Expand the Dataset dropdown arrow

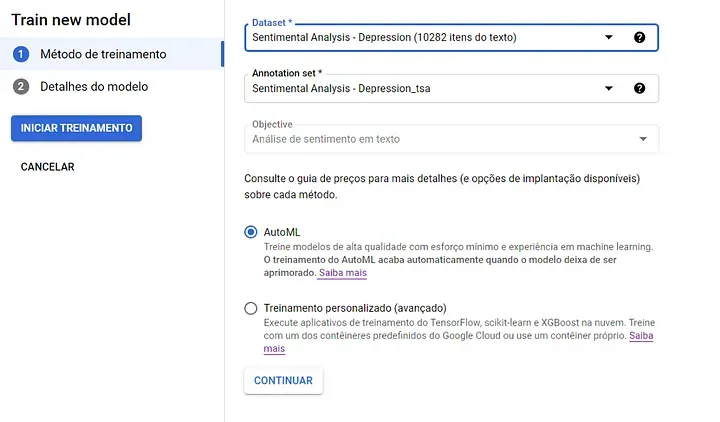tap(609, 38)
